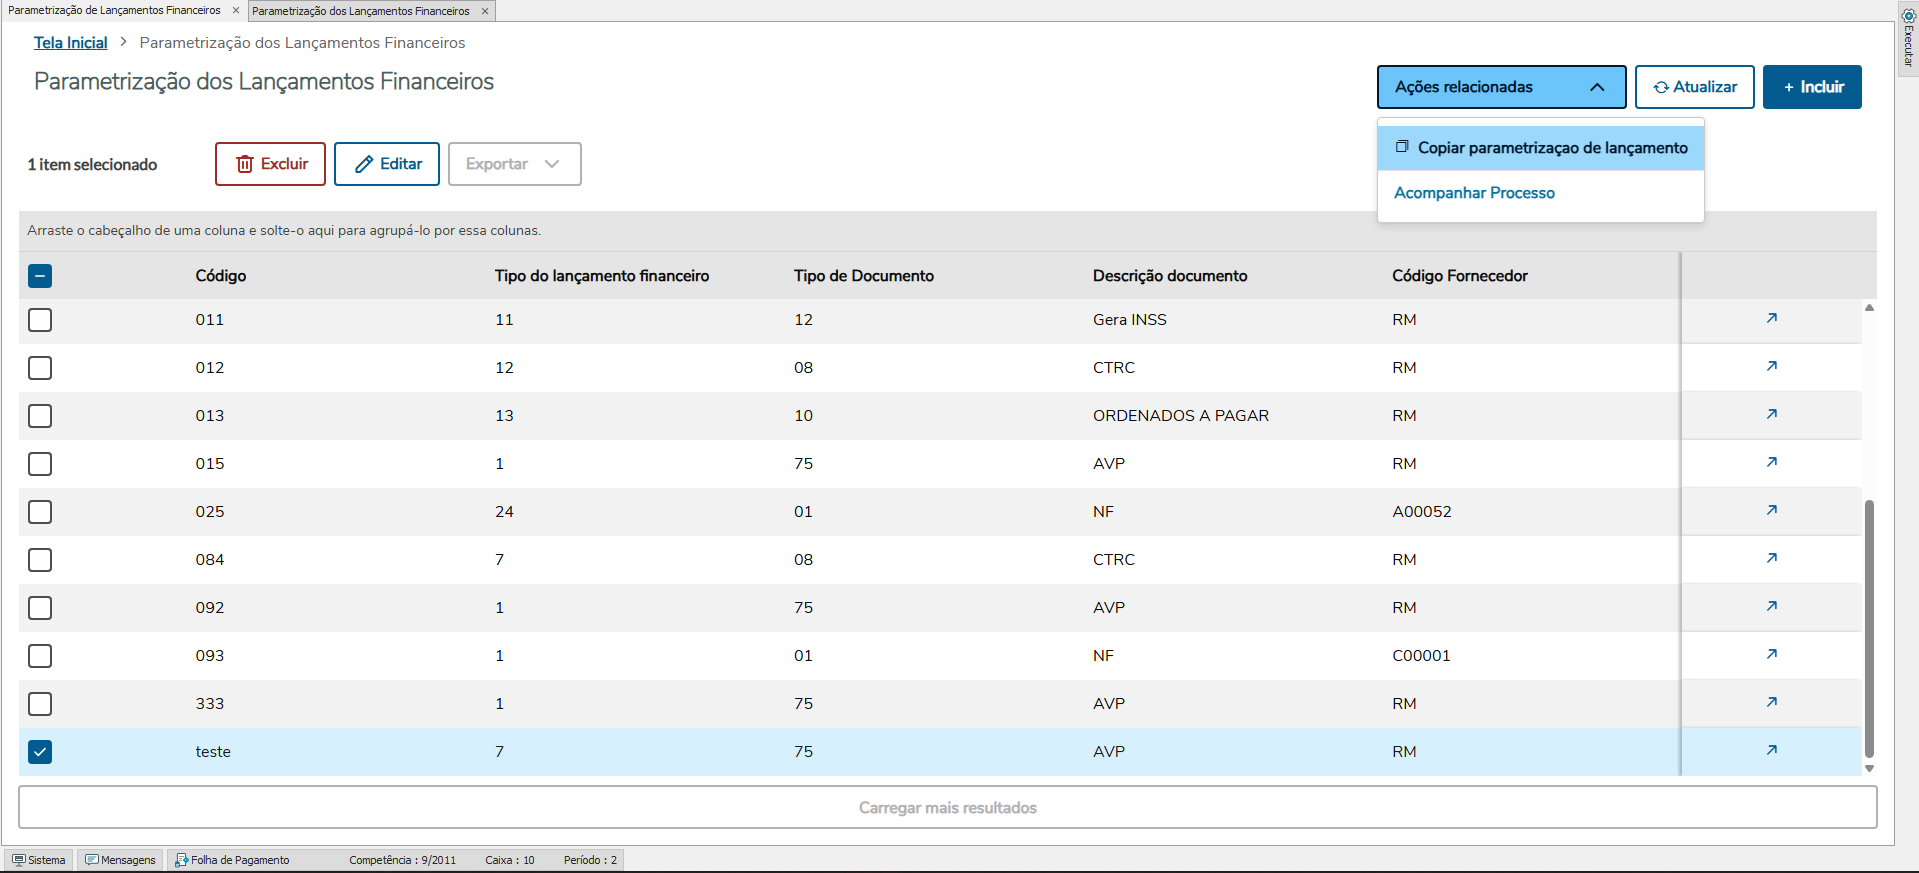Click the Caixa 10 status entry
Screen dimensions: 1919x873
pyautogui.click(x=510, y=860)
